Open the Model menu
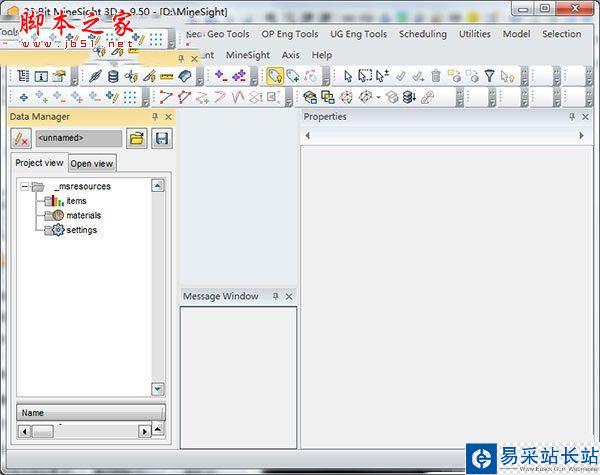The width and height of the screenshot is (600, 475). 517,34
